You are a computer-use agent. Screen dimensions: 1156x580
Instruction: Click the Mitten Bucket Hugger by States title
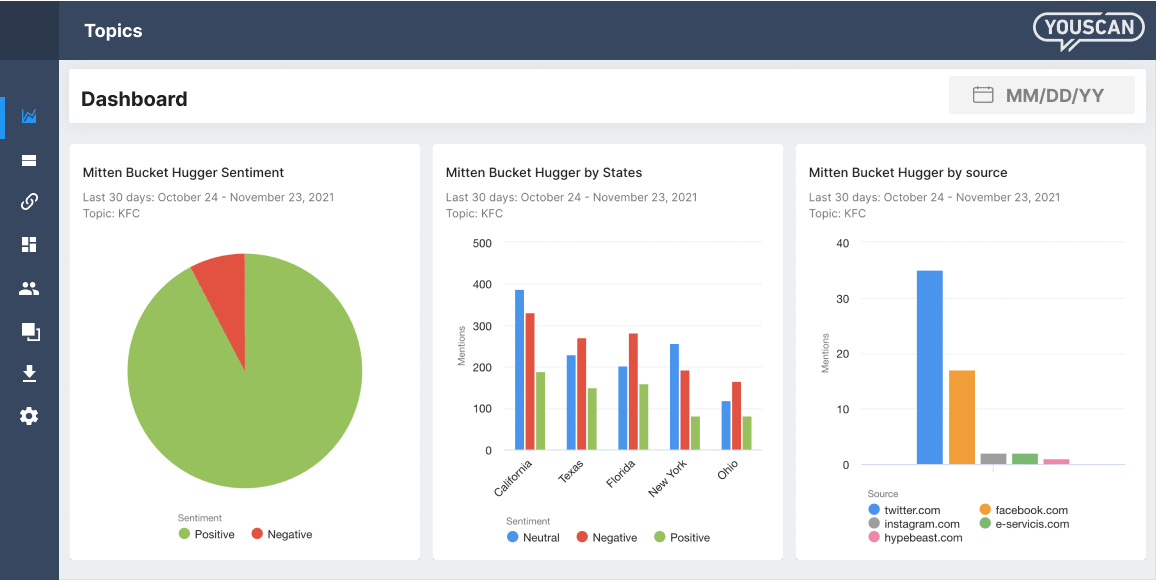click(x=544, y=172)
